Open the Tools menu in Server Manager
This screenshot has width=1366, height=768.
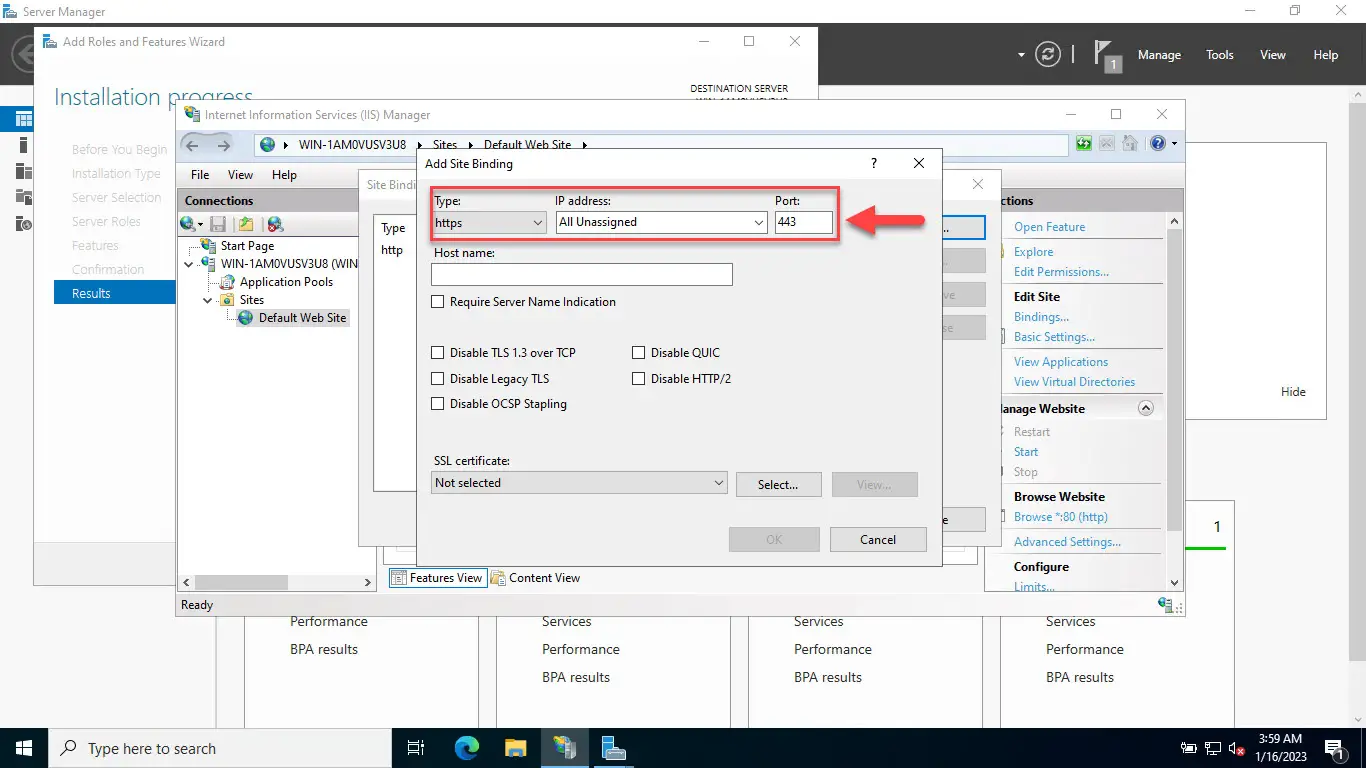1219,55
